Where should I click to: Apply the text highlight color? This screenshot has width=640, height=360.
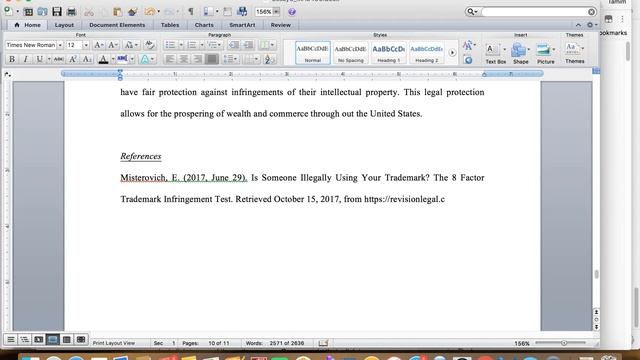(x=122, y=59)
